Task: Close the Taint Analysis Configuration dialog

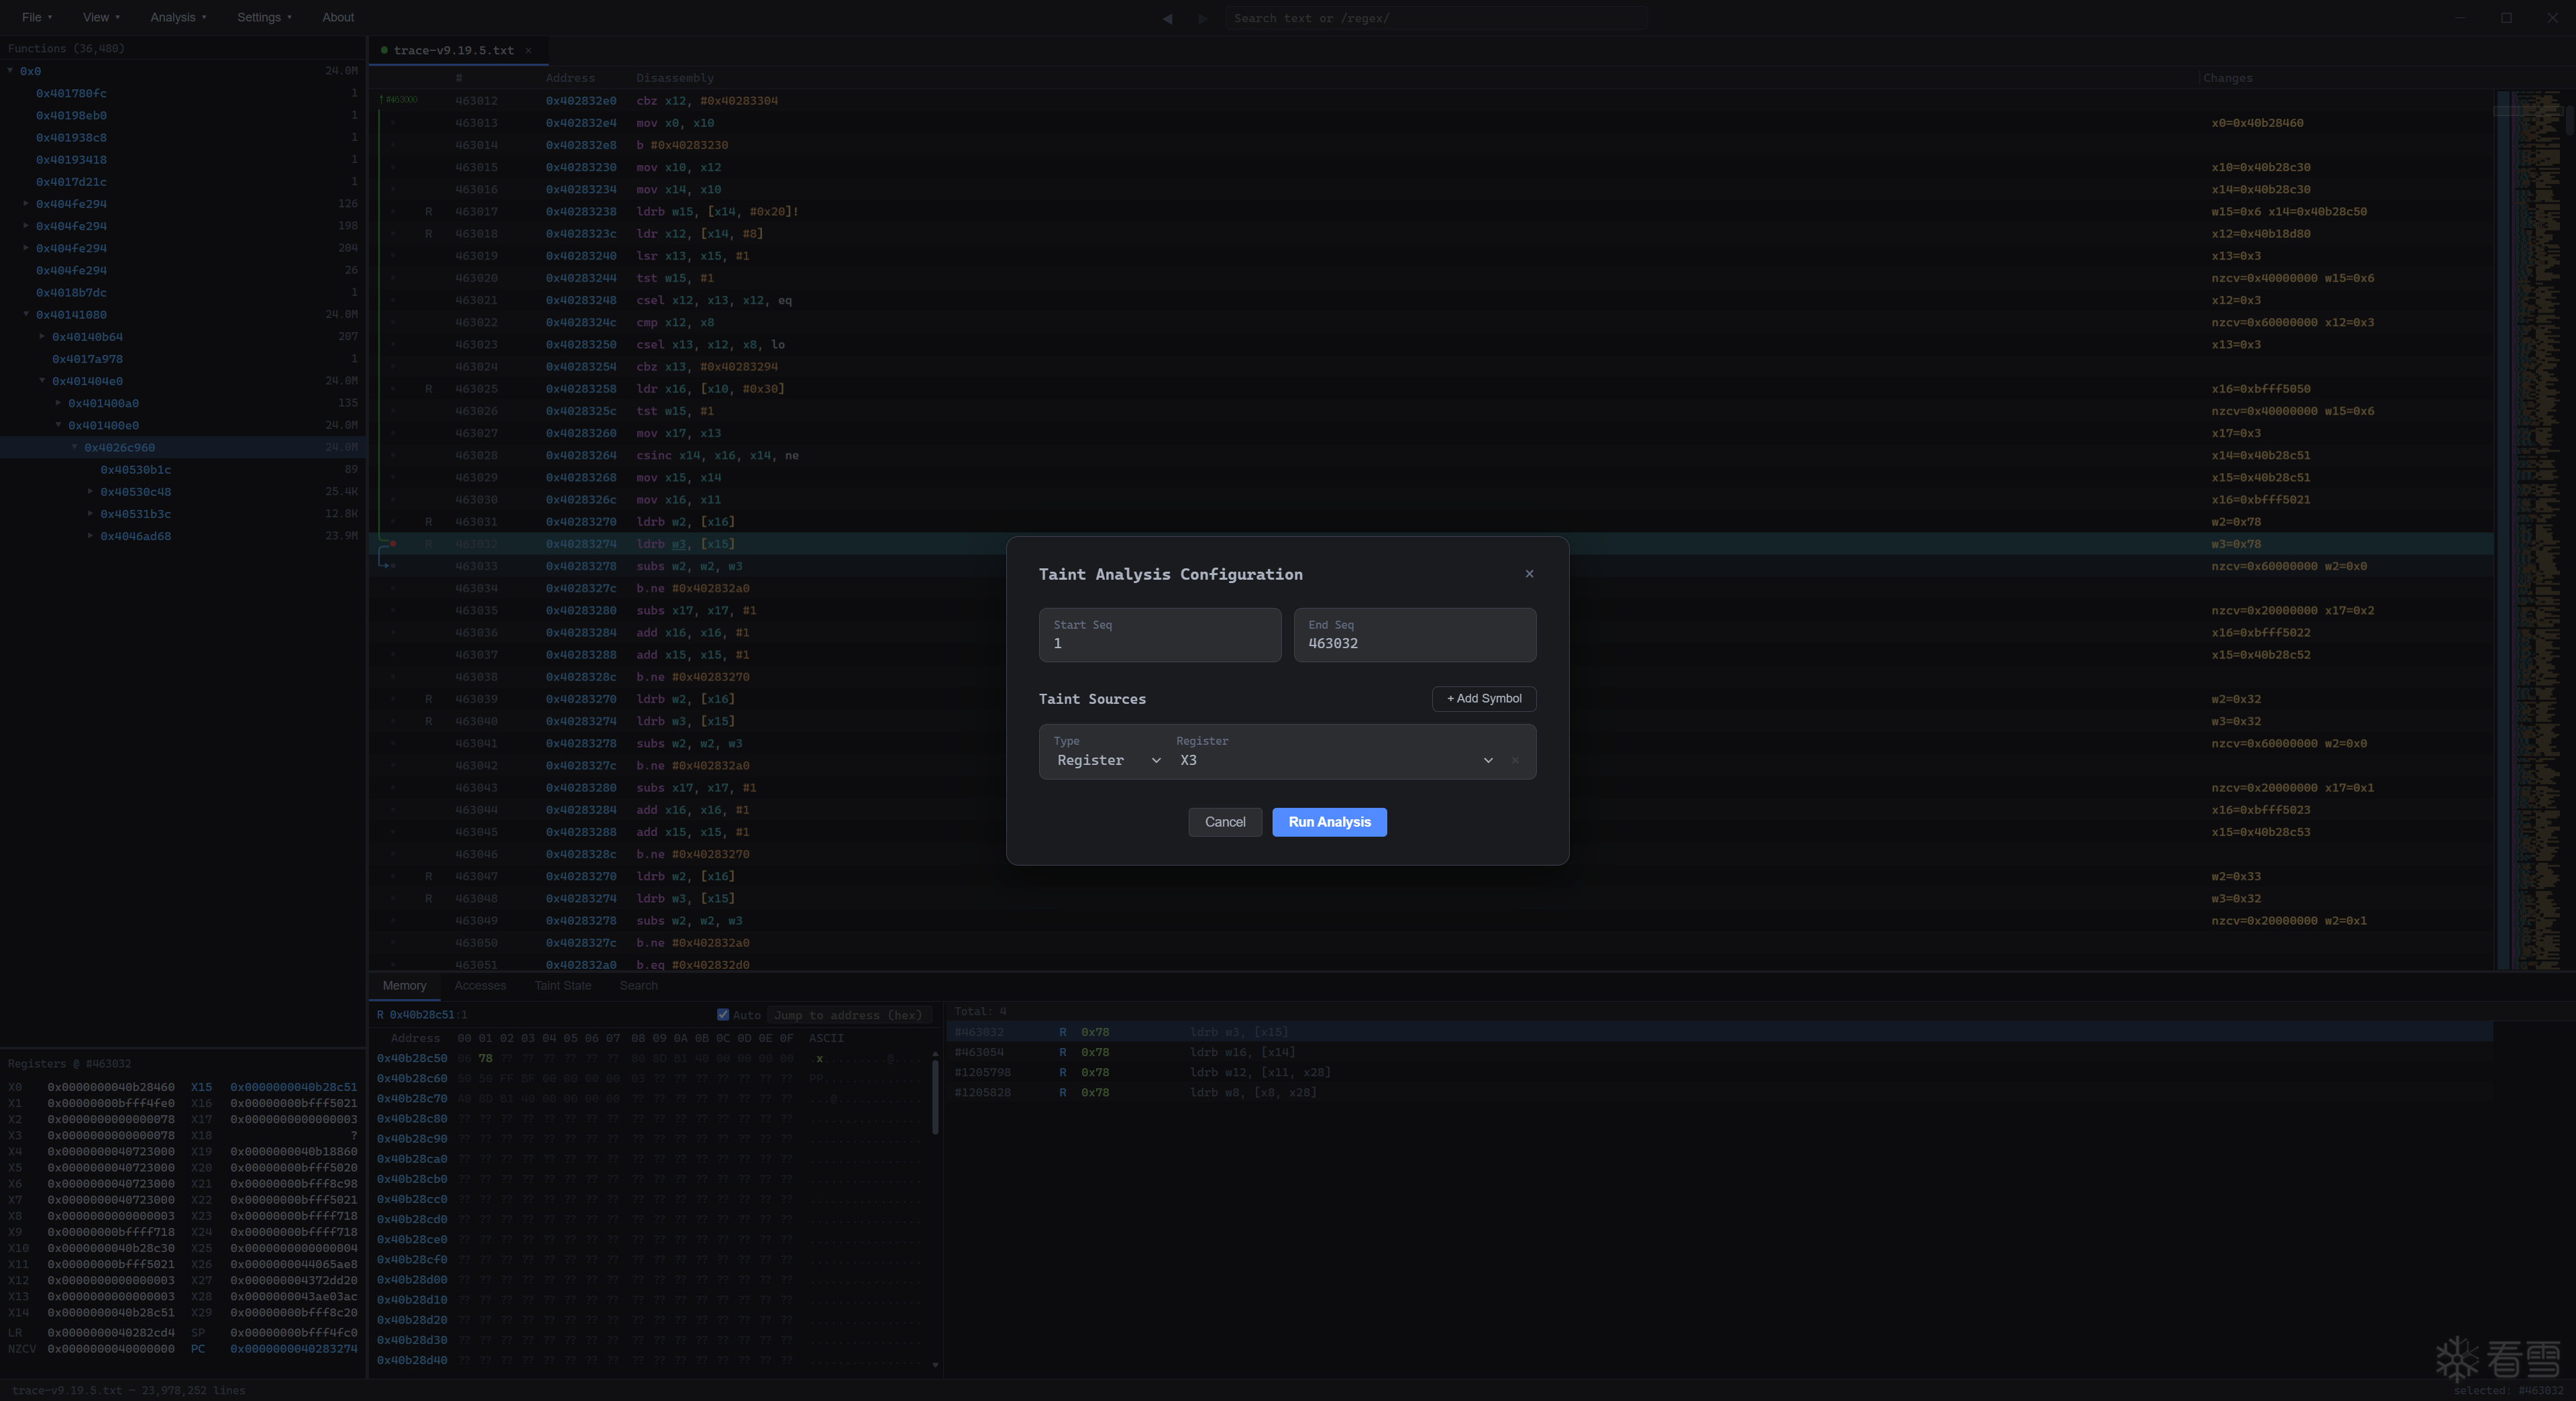Action: 1529,574
